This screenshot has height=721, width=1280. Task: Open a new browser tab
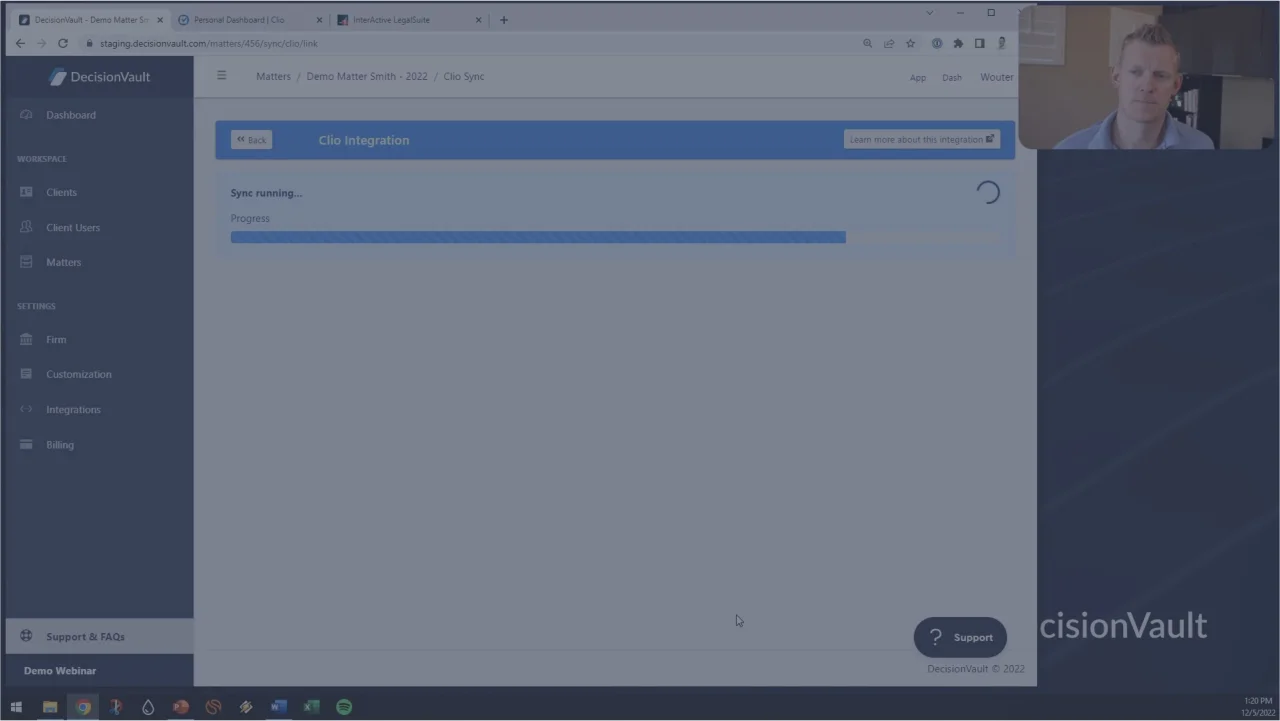(504, 20)
